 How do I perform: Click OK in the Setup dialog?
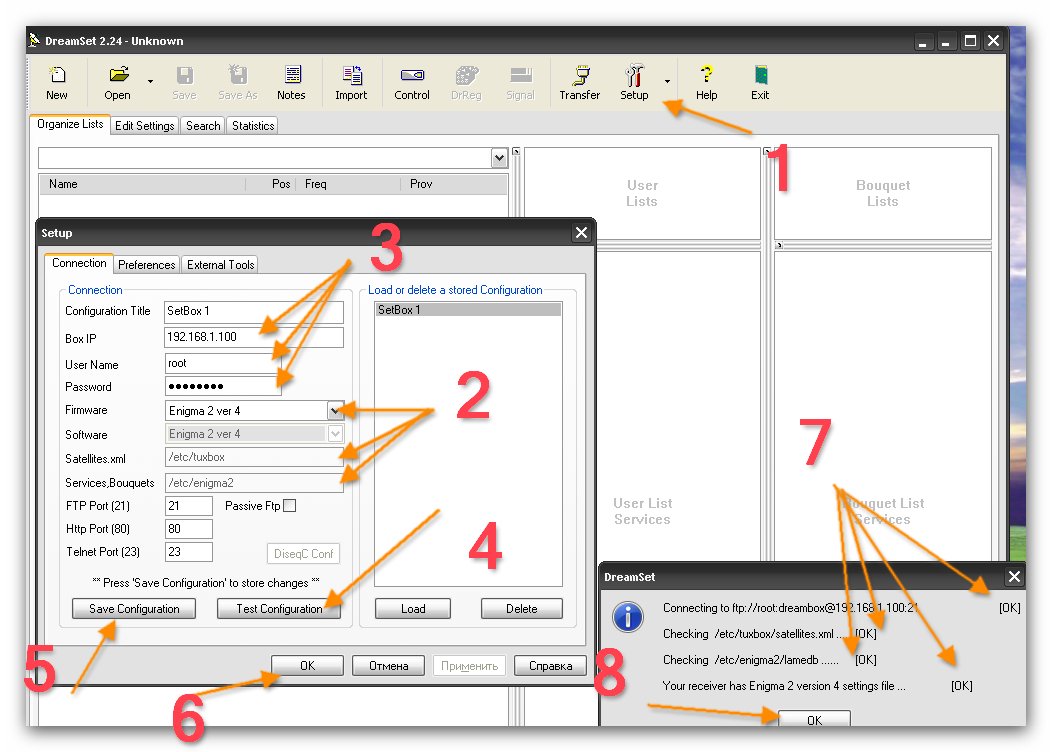(307, 665)
